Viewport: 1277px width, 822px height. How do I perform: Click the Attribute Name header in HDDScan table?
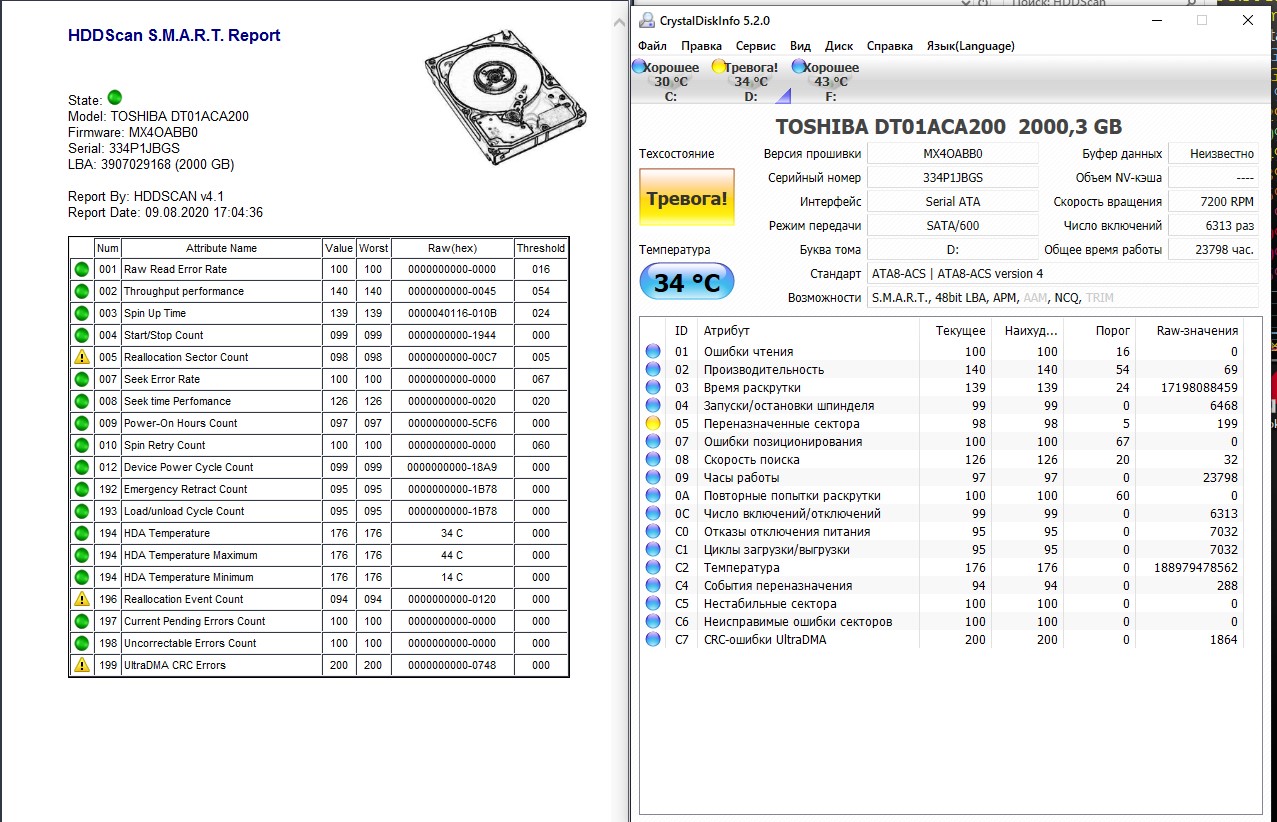click(221, 248)
